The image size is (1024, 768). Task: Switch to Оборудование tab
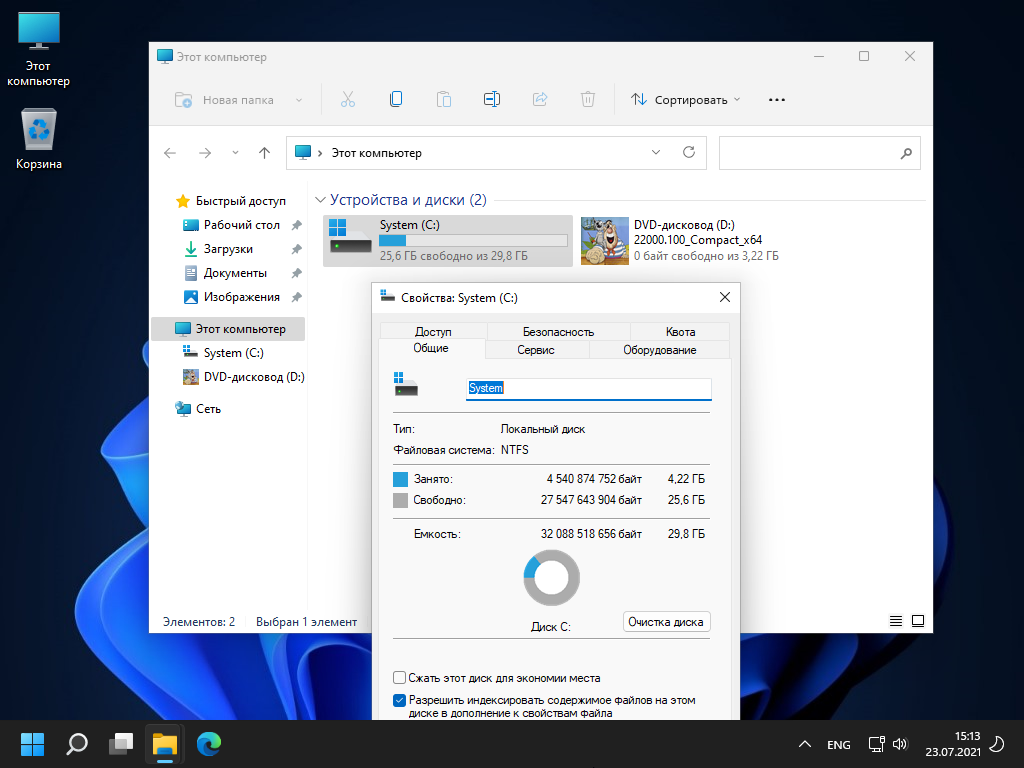click(660, 350)
